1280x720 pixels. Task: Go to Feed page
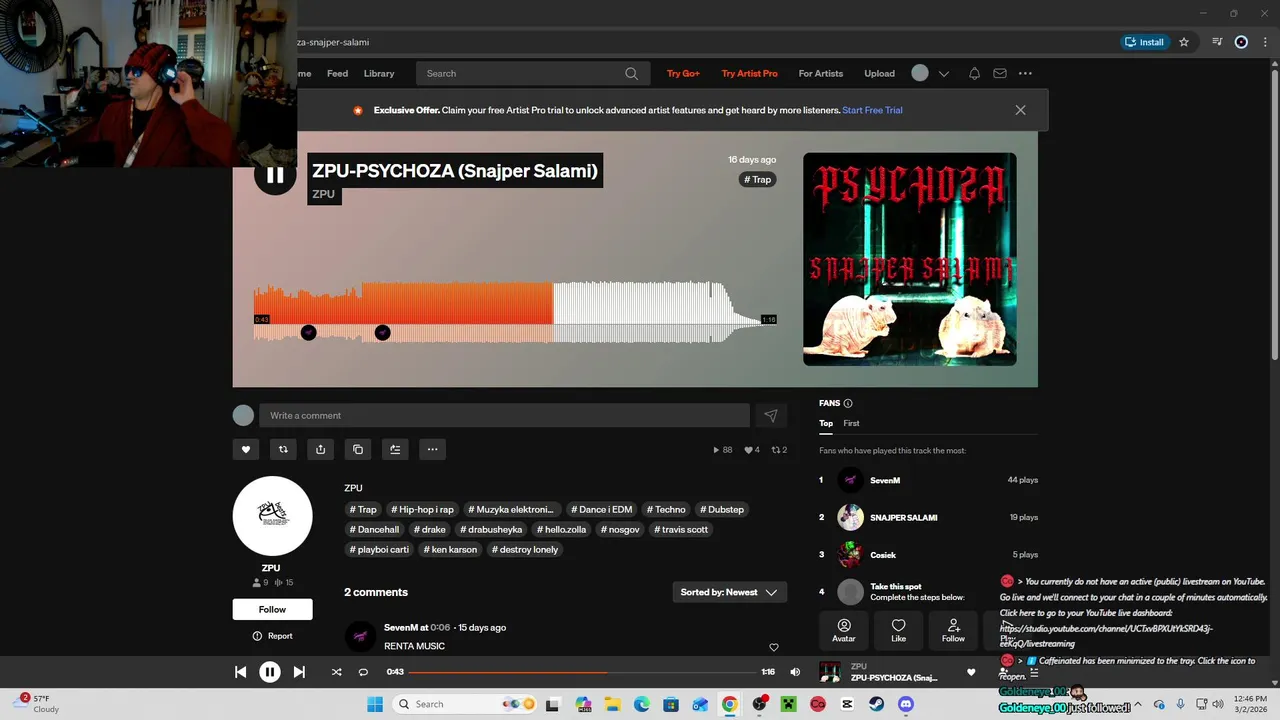[338, 73]
